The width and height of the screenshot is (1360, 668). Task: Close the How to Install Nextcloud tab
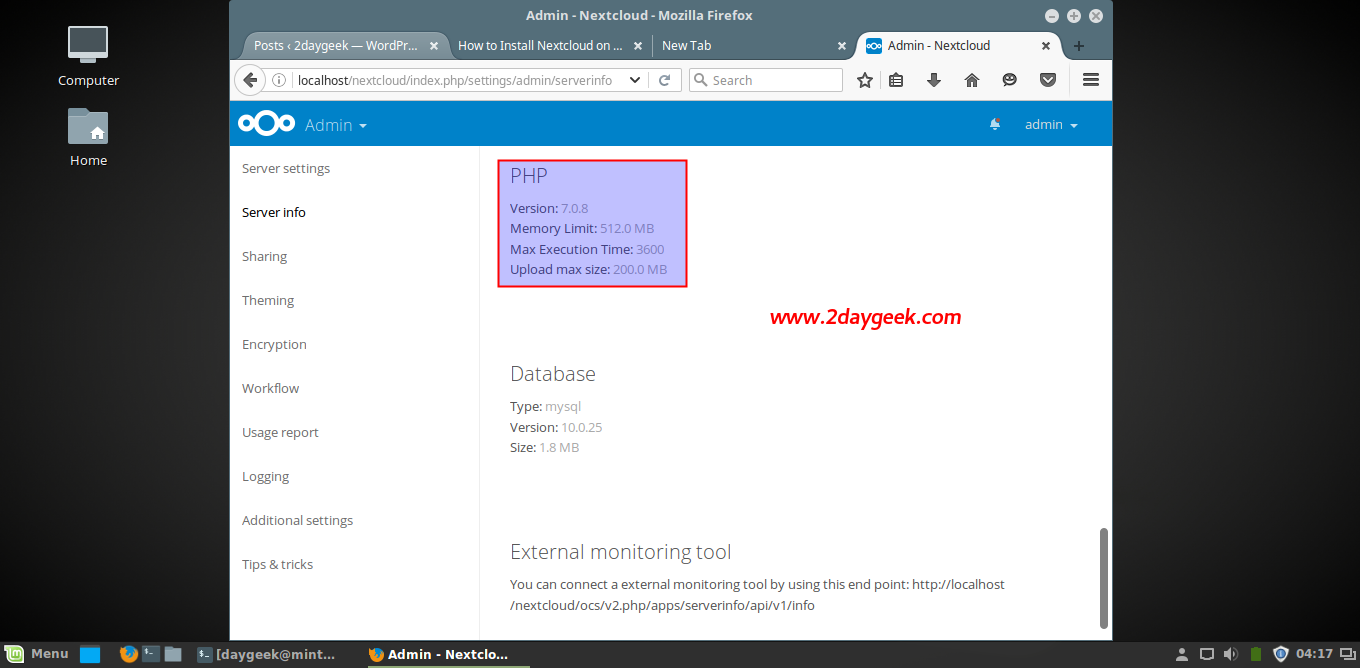[x=637, y=46]
